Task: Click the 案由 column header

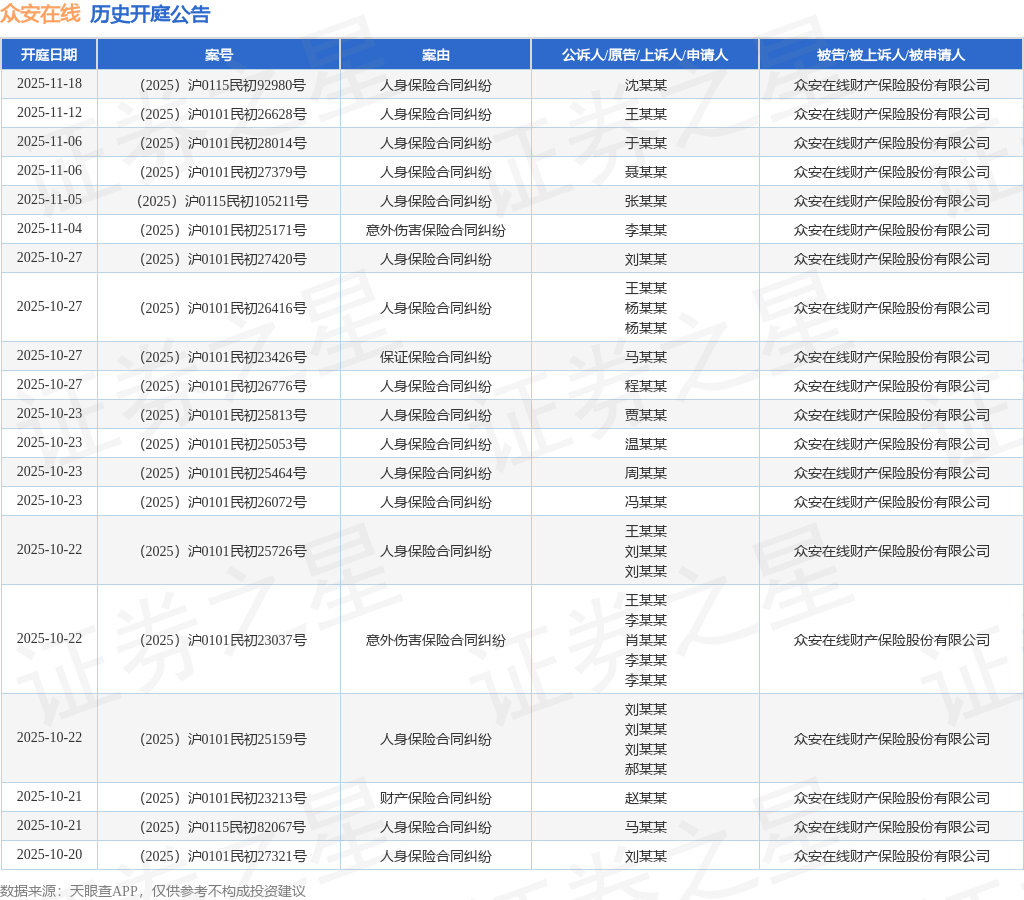Action: click(x=436, y=55)
